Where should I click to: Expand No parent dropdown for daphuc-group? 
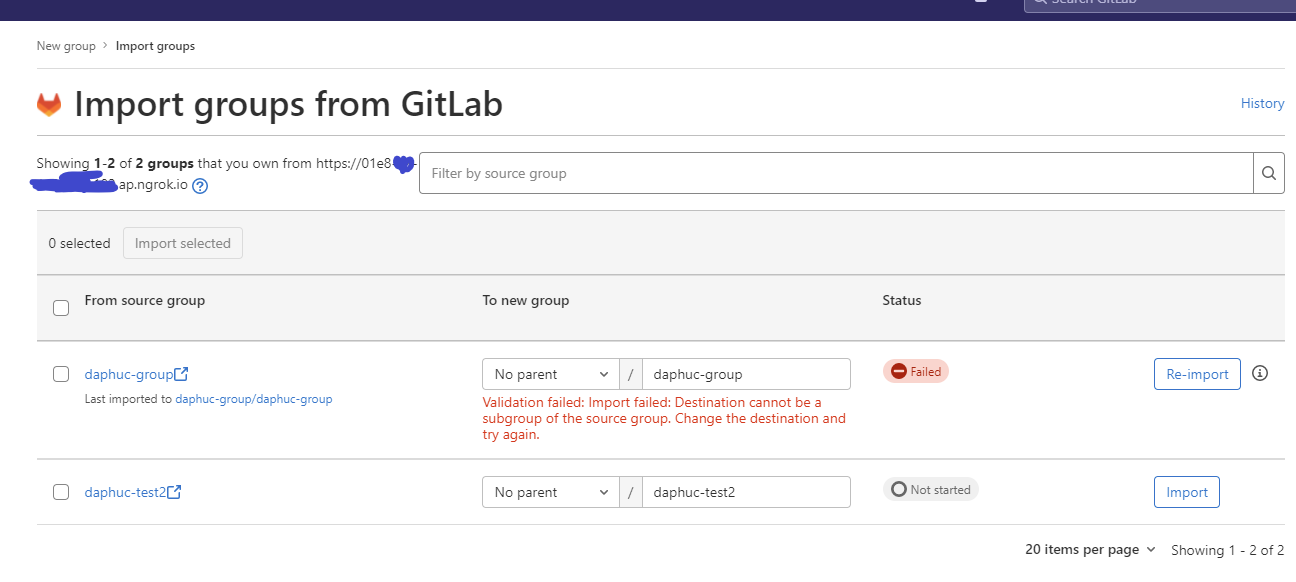(551, 374)
